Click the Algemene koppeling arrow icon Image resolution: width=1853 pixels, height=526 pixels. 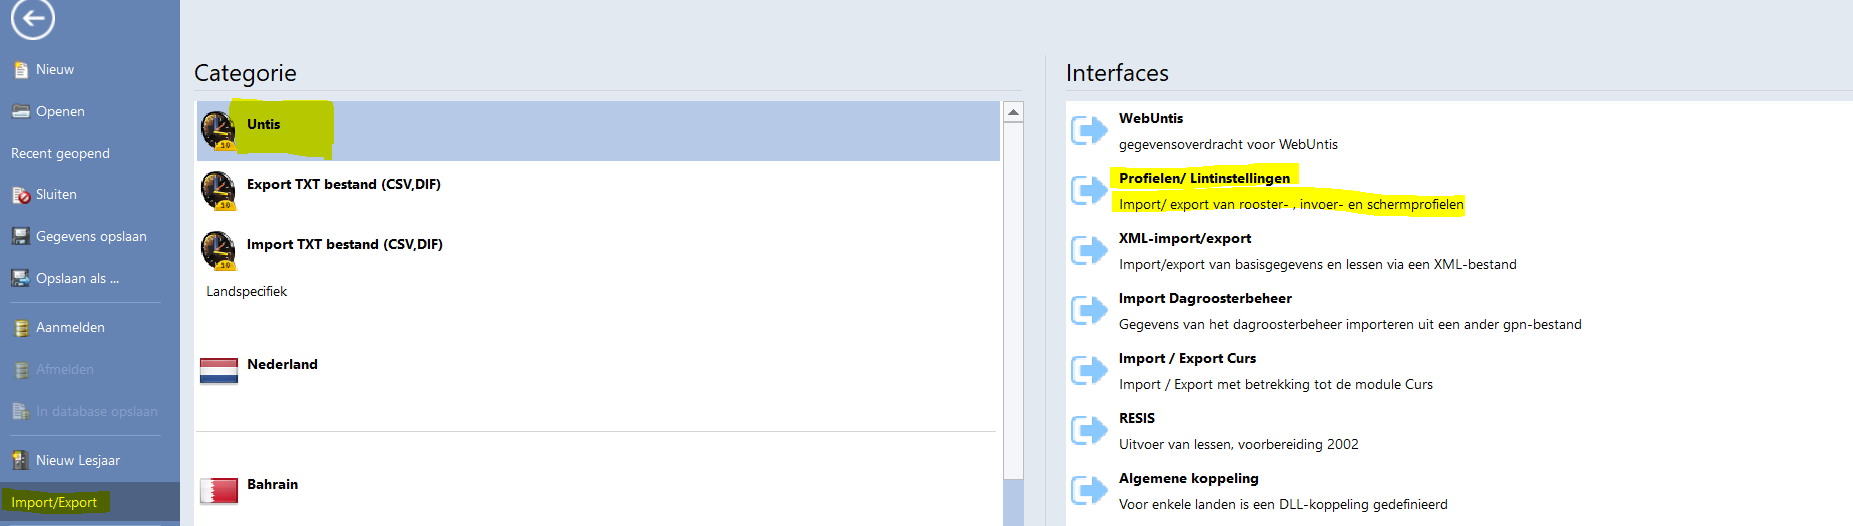pyautogui.click(x=1089, y=490)
